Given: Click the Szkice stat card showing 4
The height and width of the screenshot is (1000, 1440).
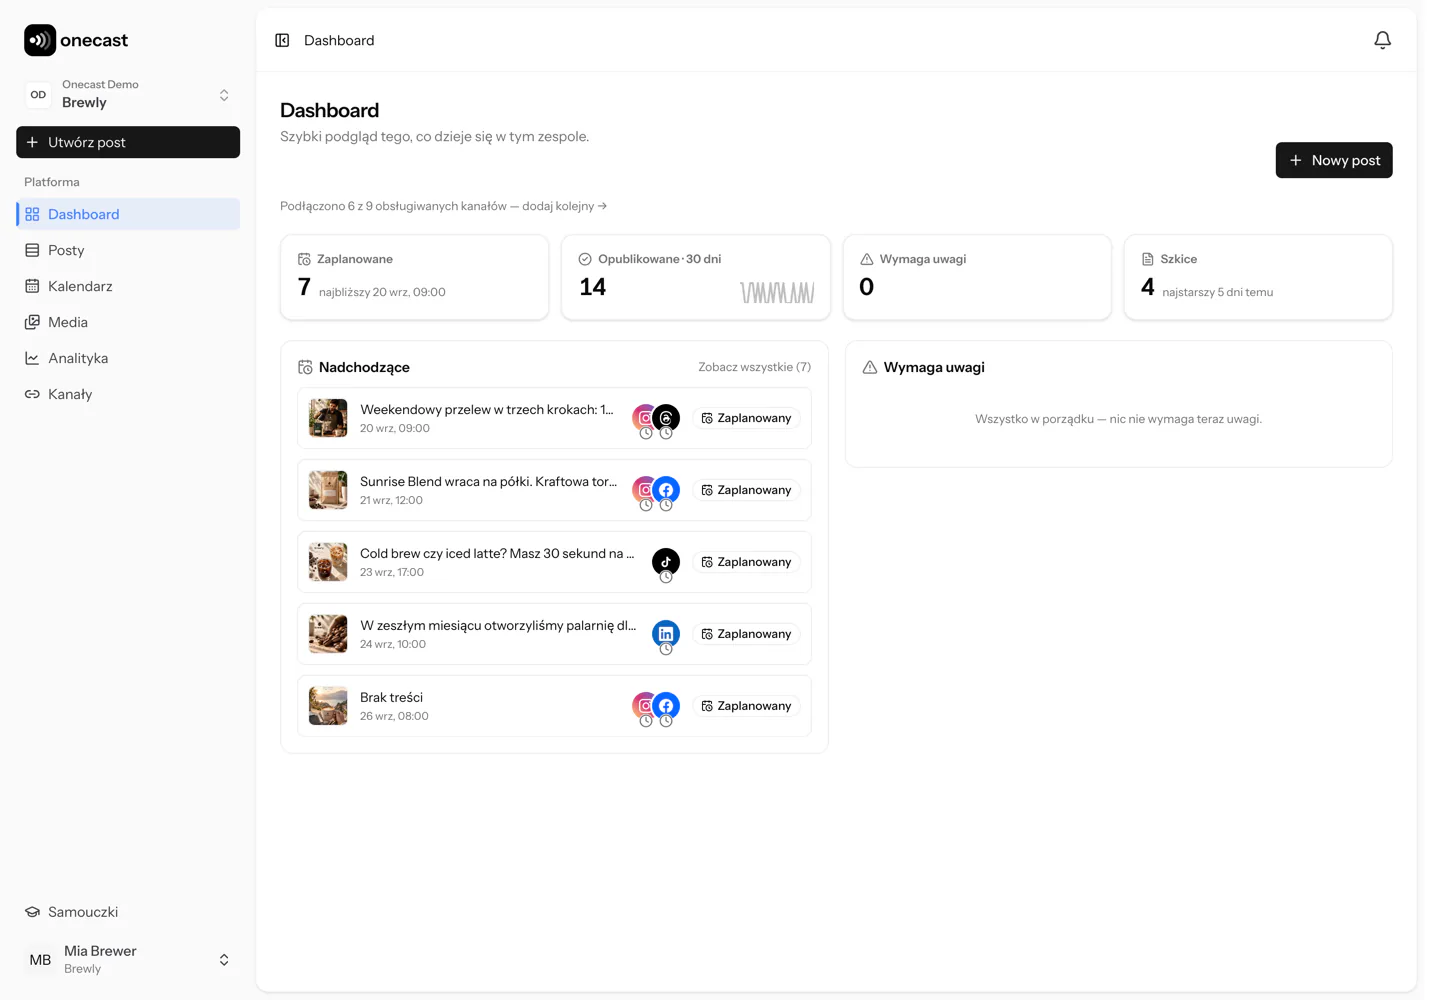Looking at the screenshot, I should [1258, 277].
